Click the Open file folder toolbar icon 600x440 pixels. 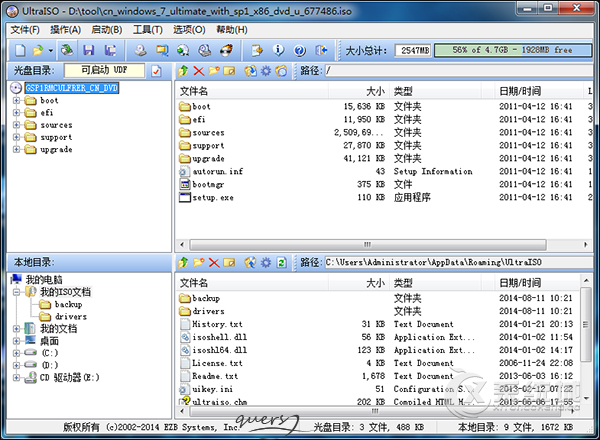tap(38, 50)
